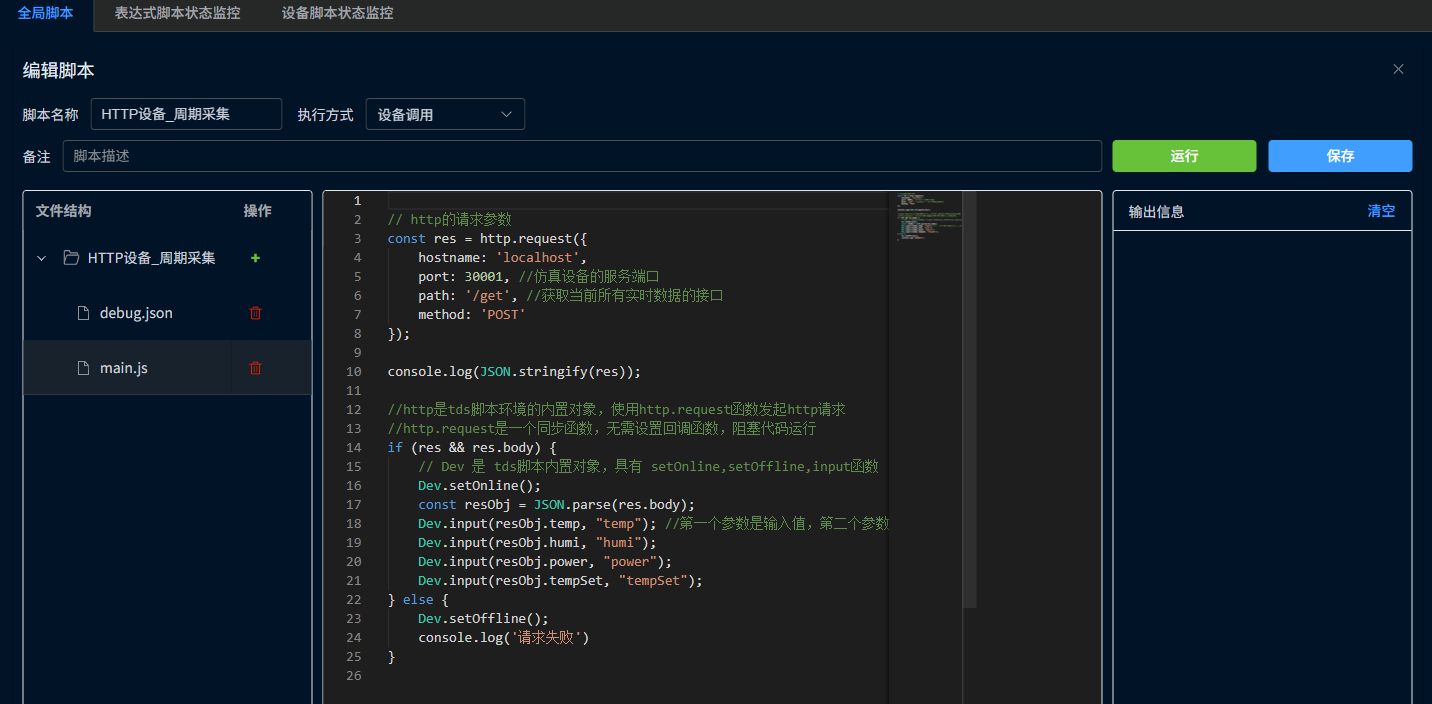Collapse the HTTP设备_周期采集 folder chevron
Screen dimensions: 1432x704
(41, 258)
